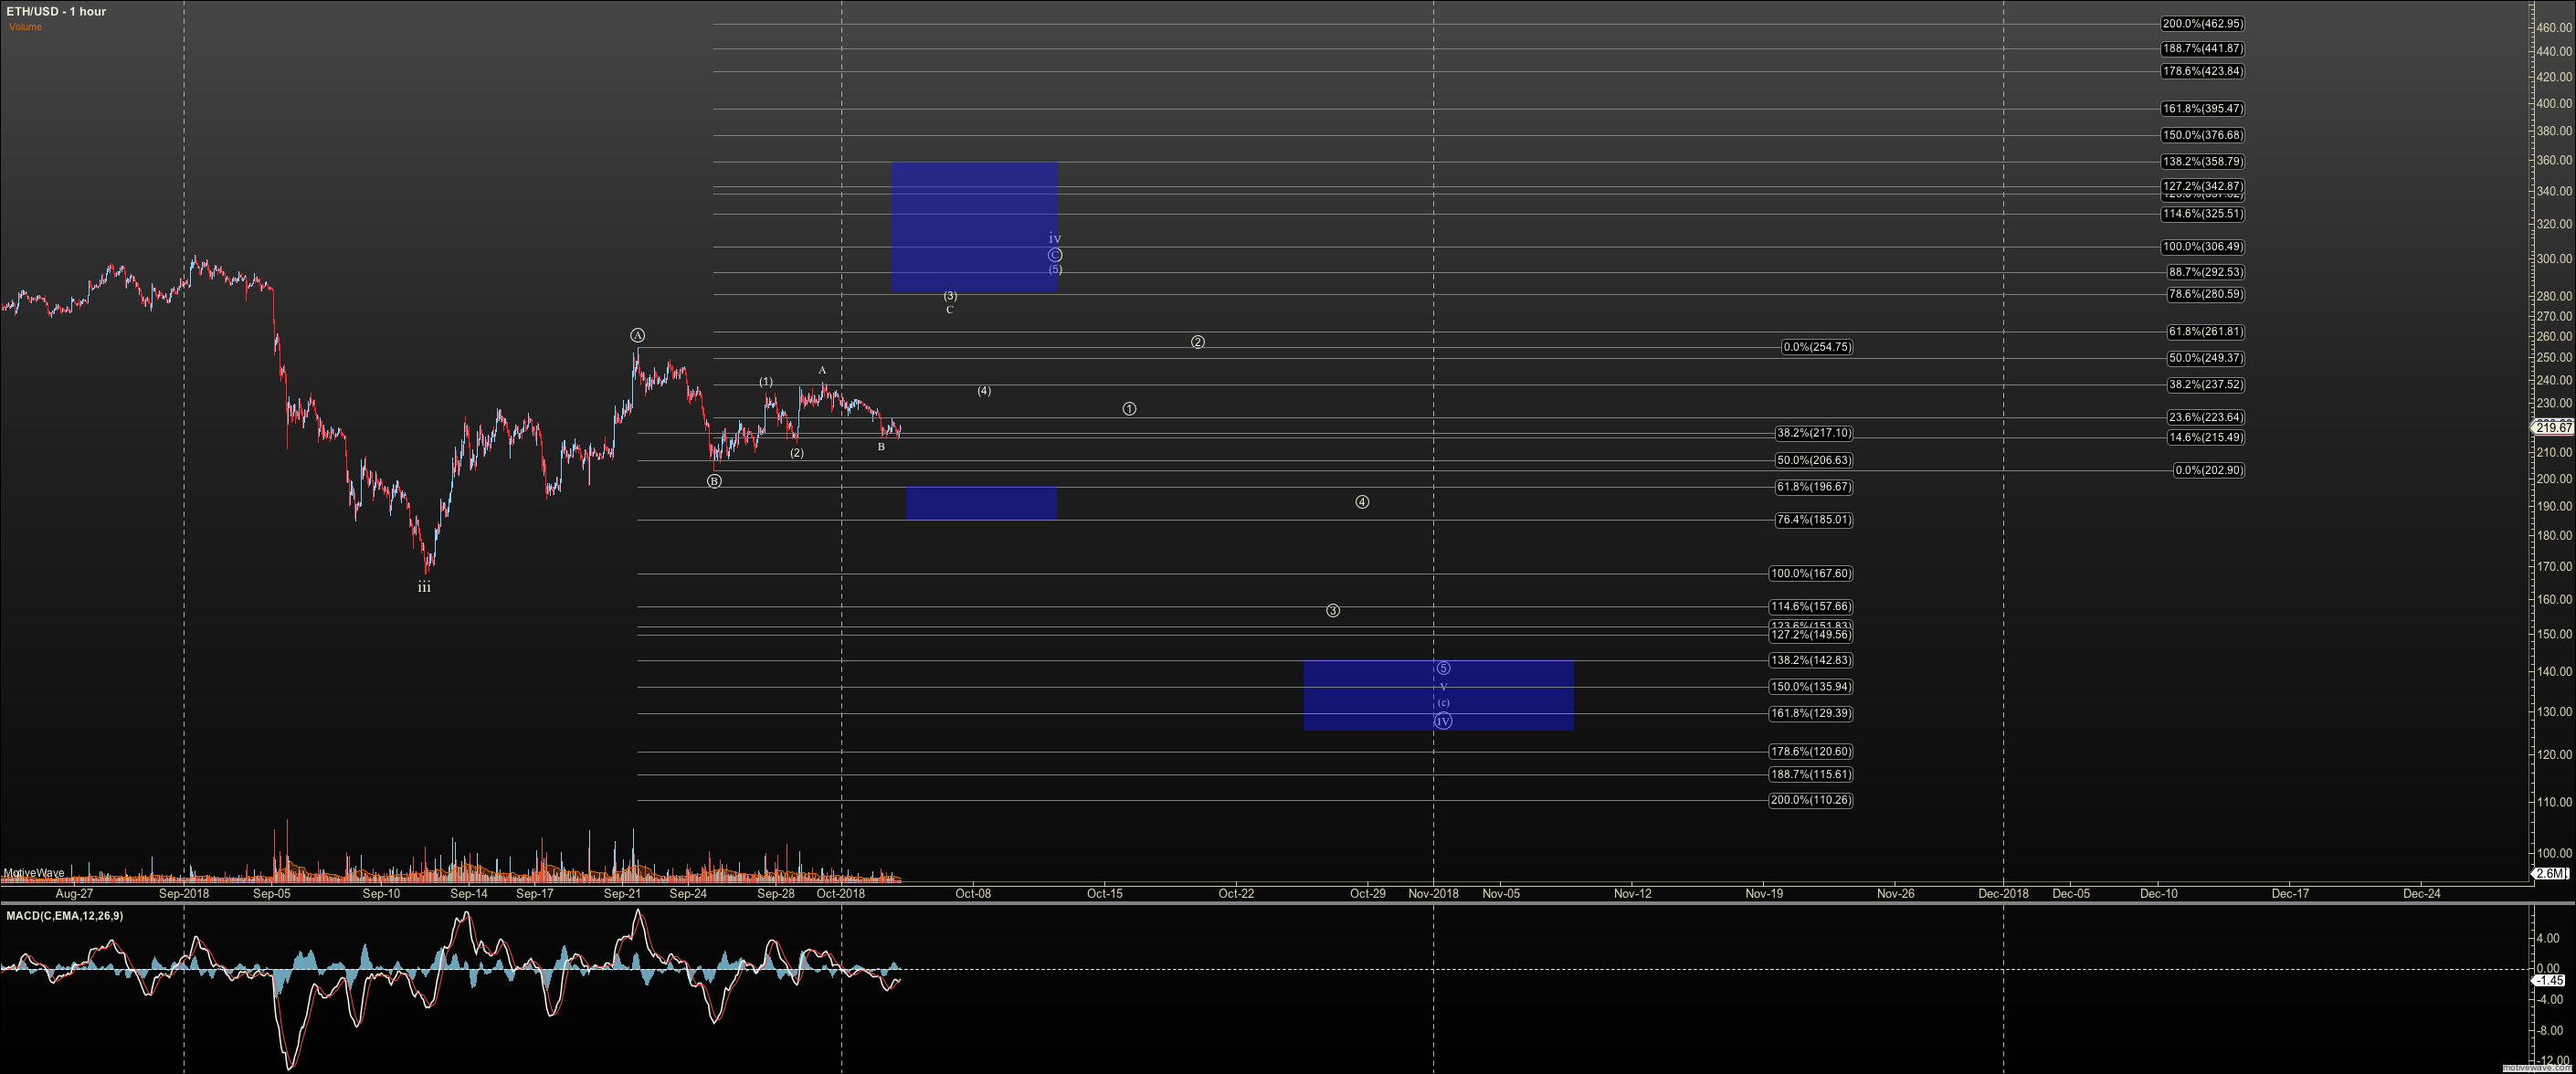2576x1074 pixels.
Task: Select the 38.2%(237.52) Fibonacci label
Action: pyautogui.click(x=2205, y=385)
